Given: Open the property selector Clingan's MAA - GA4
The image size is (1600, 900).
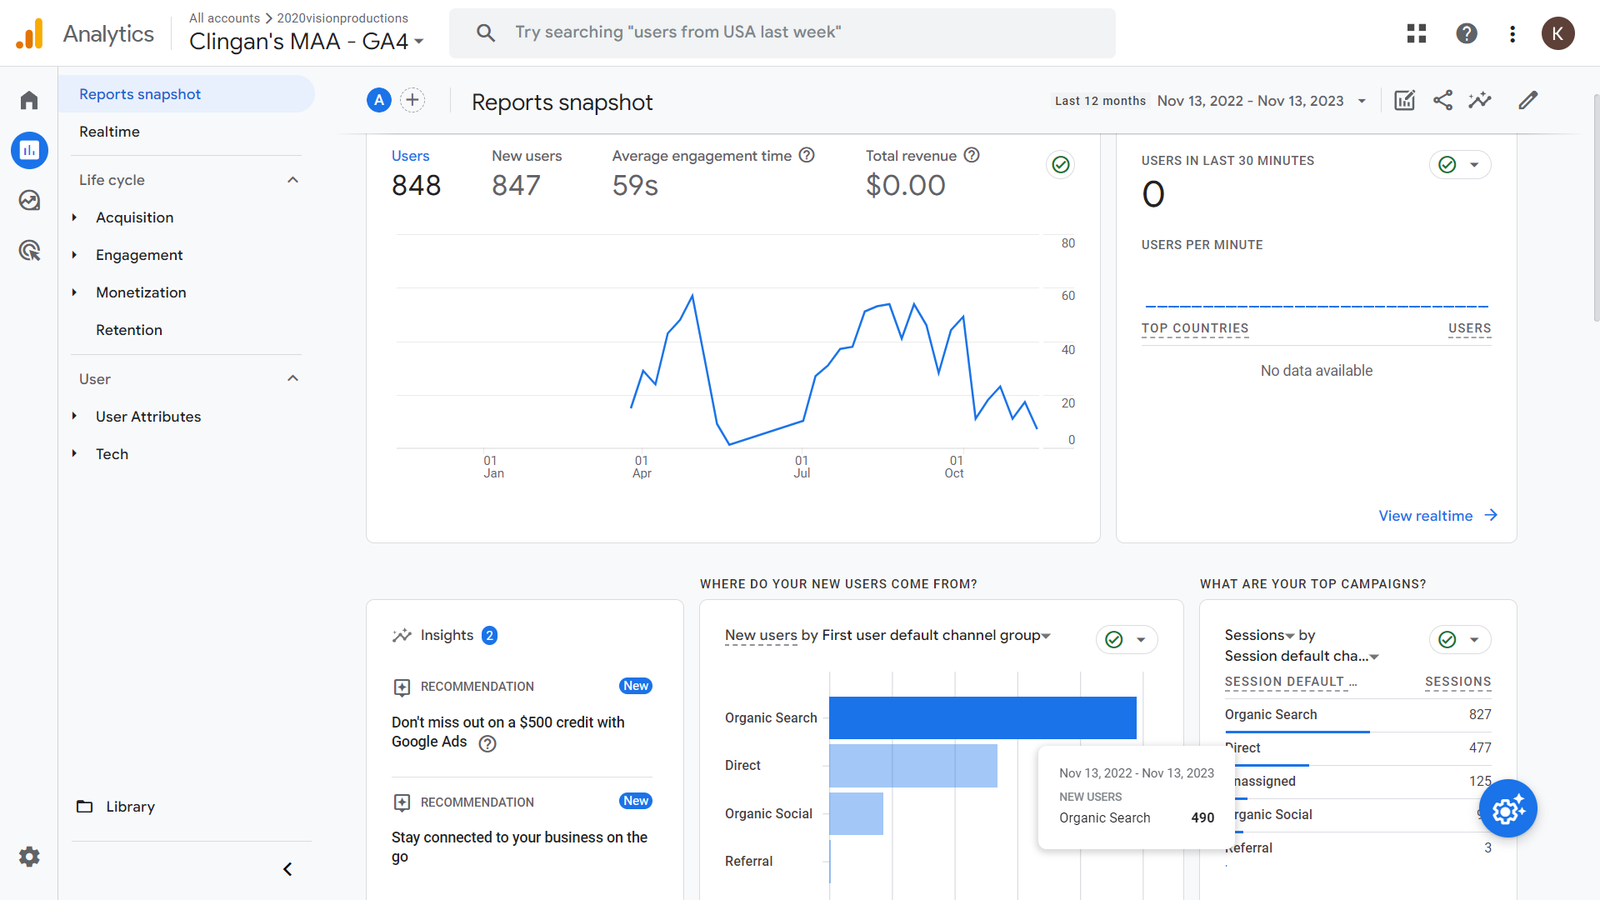Looking at the screenshot, I should (306, 41).
